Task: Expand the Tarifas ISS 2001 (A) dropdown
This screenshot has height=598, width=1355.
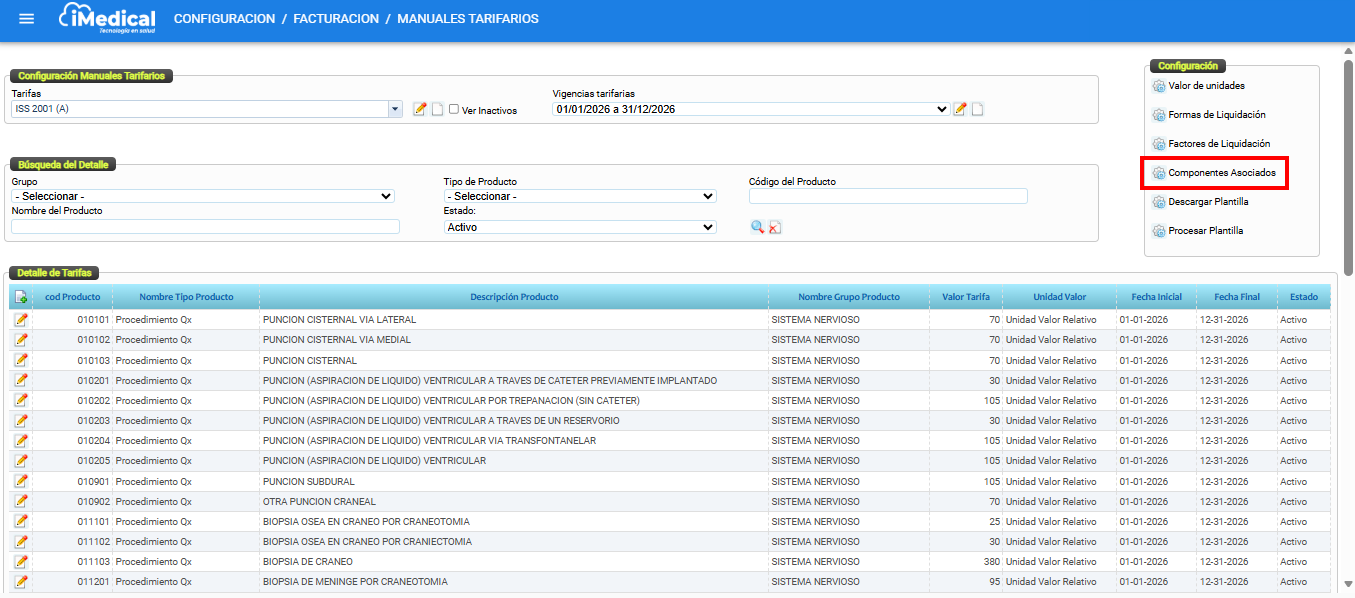Action: tap(395, 109)
